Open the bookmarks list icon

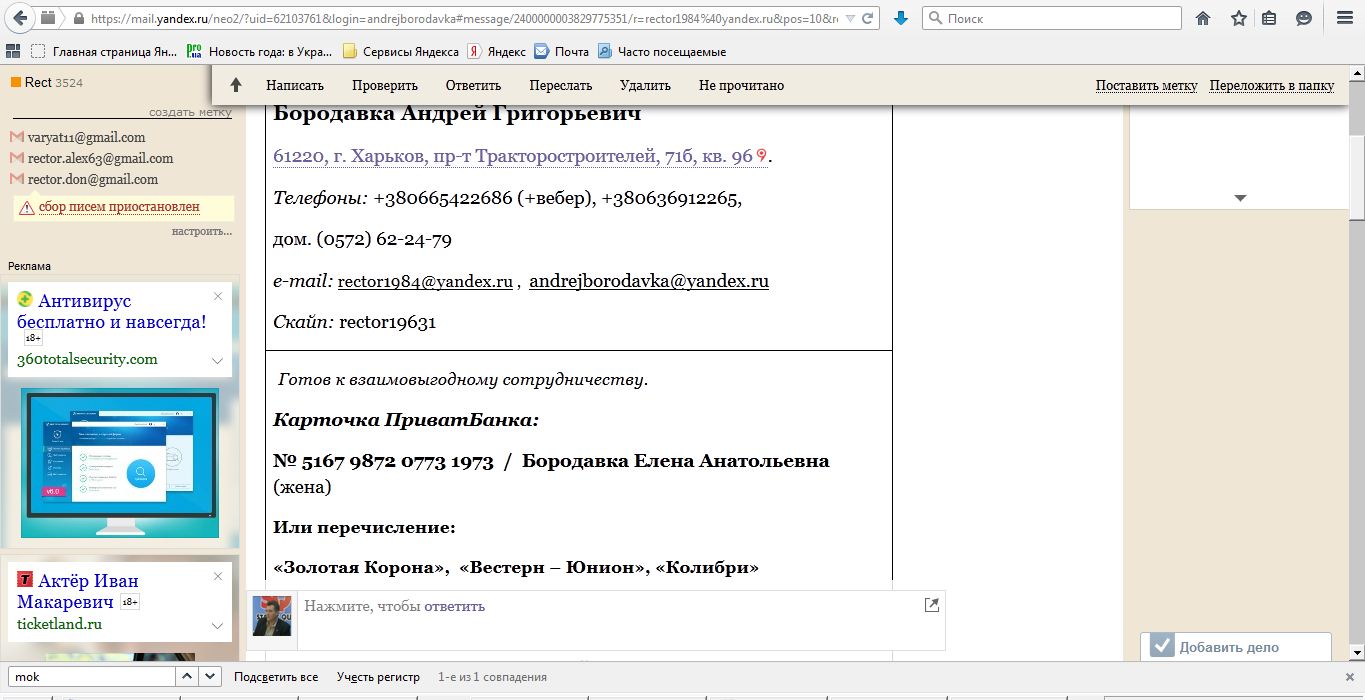(x=1269, y=18)
